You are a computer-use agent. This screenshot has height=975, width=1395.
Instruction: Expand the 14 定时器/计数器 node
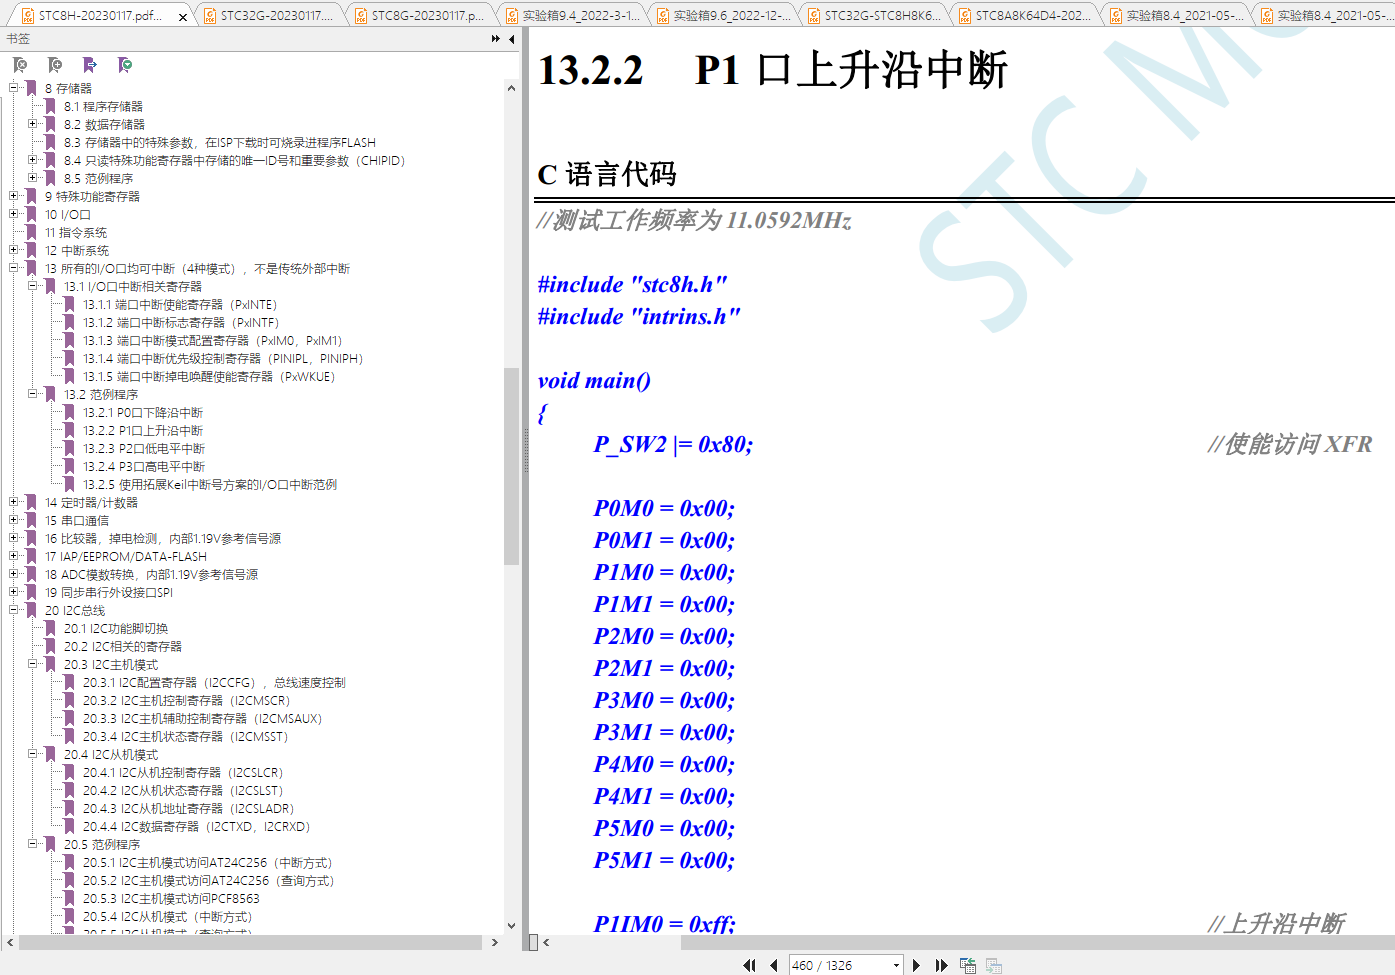click(x=14, y=502)
